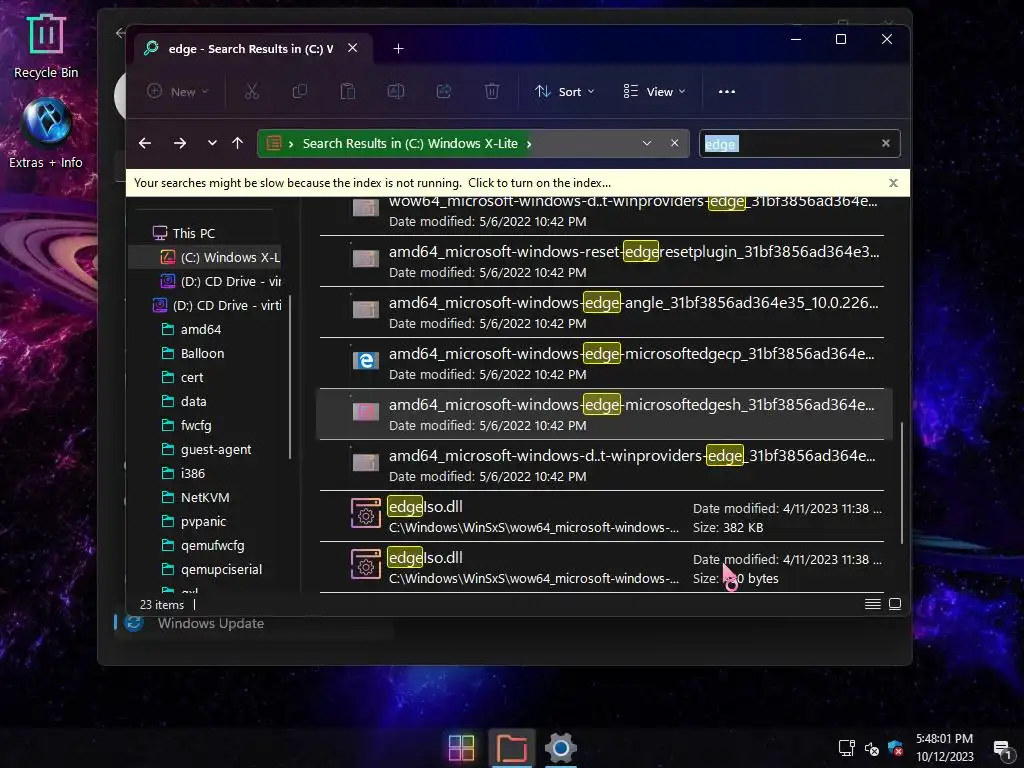Dismiss the index warning banner
This screenshot has height=768, width=1024.
[x=893, y=183]
